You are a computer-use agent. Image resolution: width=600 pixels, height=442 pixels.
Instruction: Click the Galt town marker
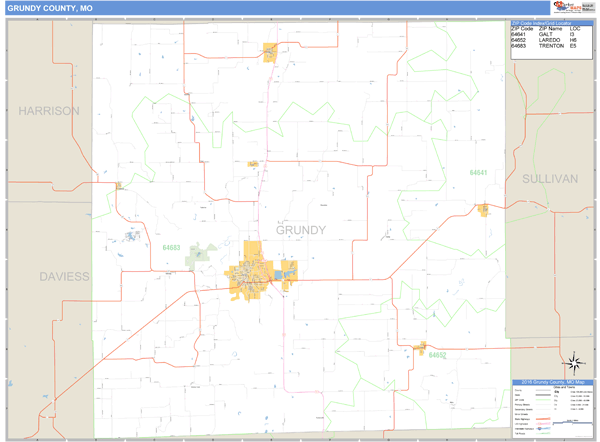click(483, 209)
